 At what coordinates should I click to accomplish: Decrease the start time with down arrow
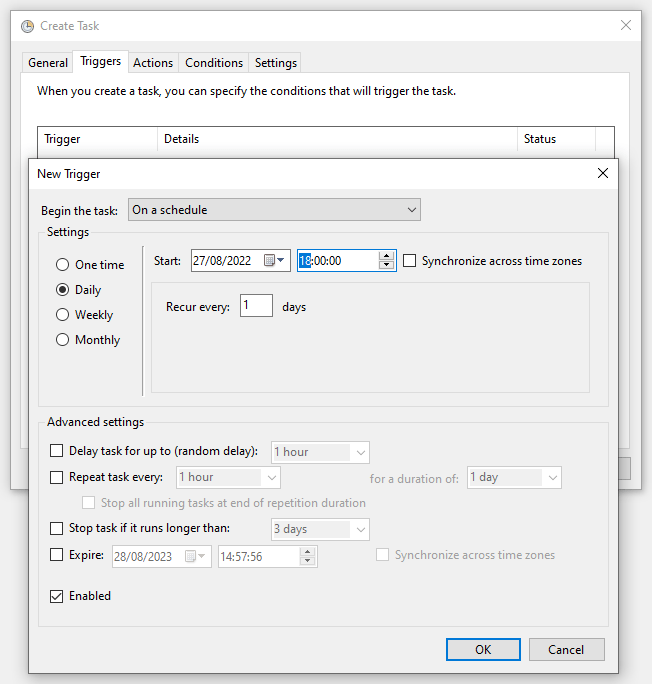pyautogui.click(x=386, y=265)
